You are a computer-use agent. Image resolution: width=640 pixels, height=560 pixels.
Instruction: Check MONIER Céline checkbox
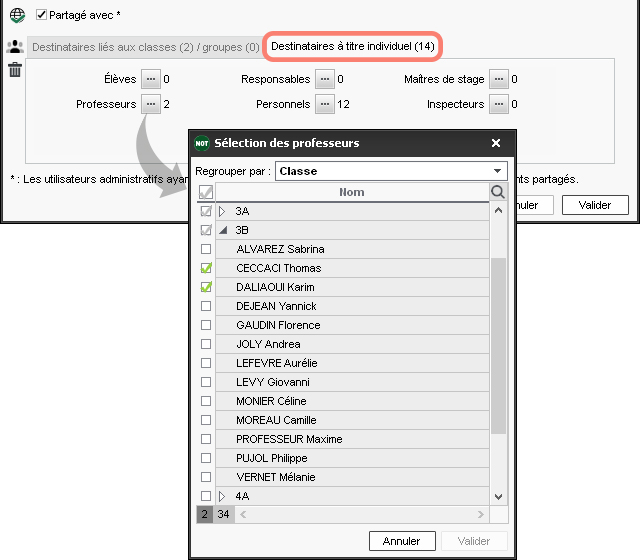(206, 401)
